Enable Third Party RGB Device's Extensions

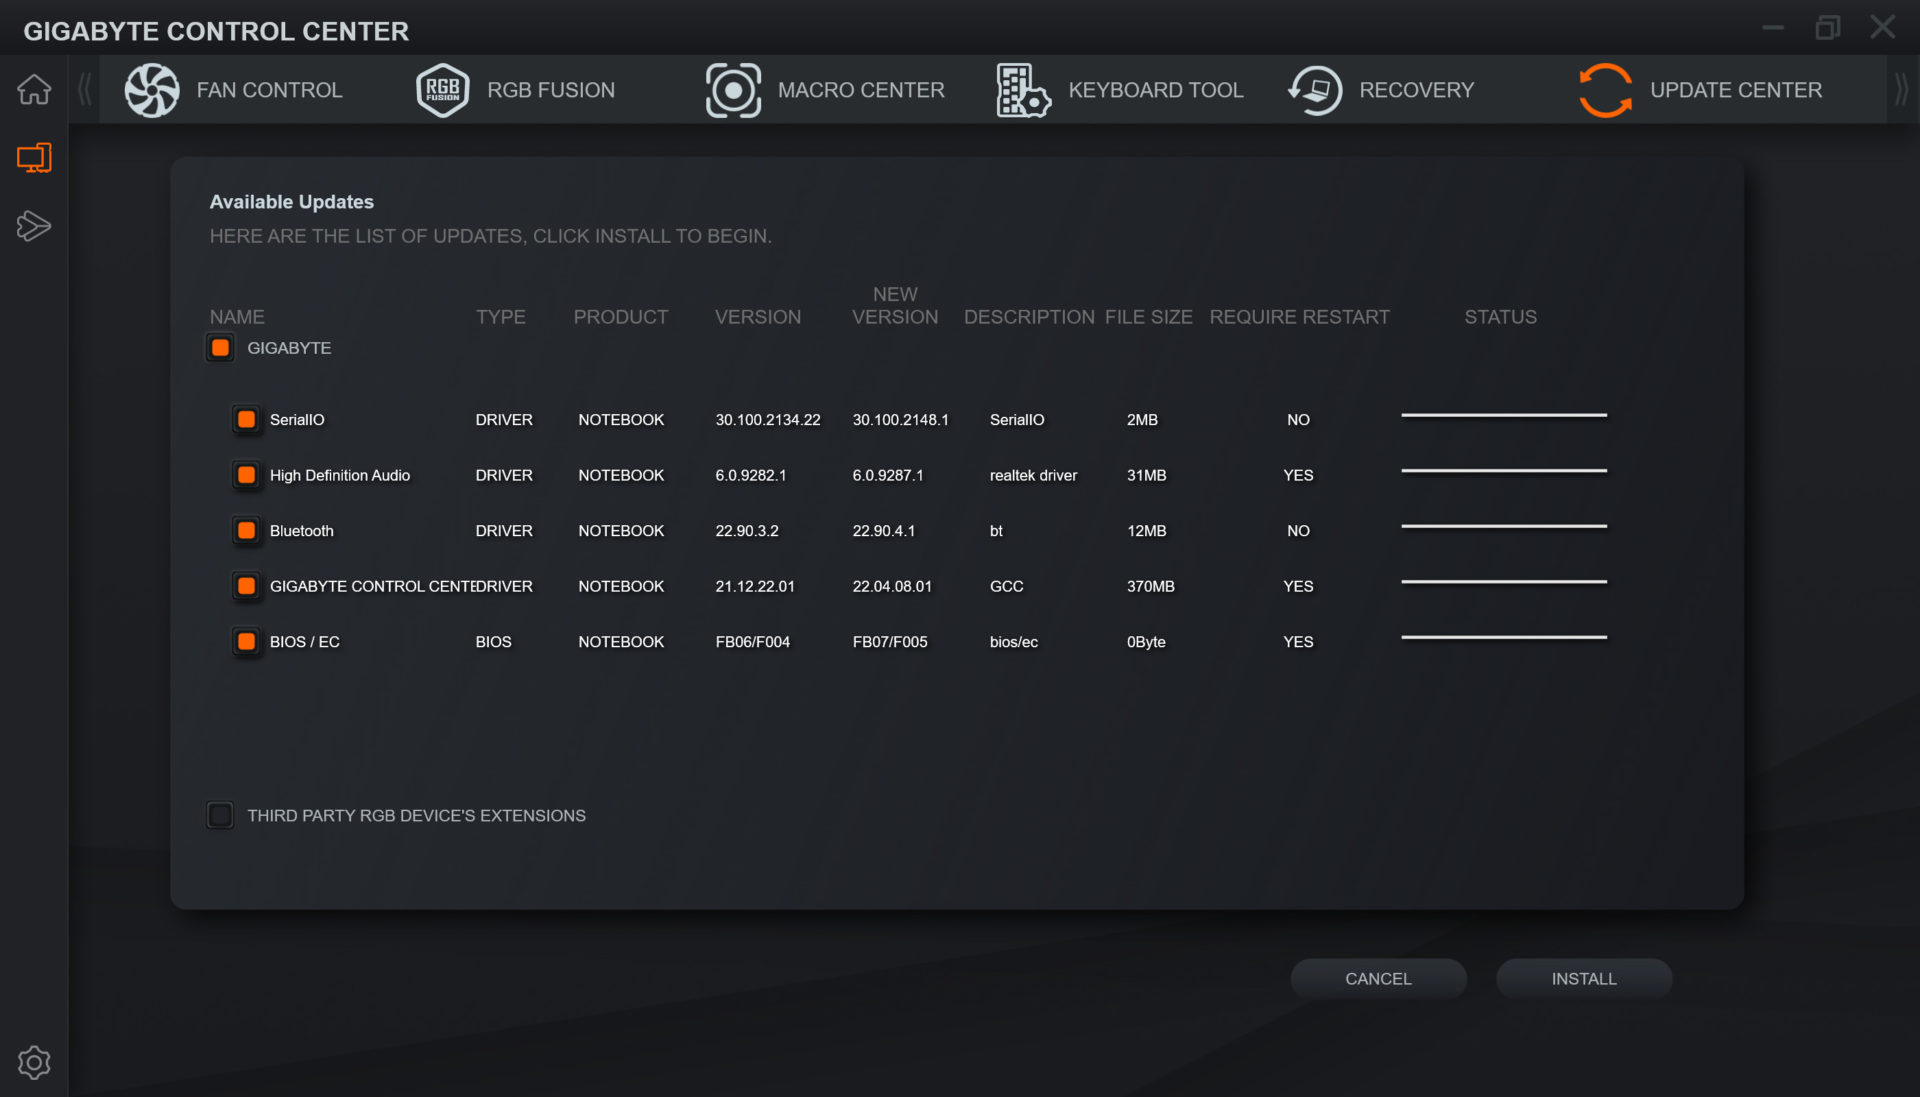pyautogui.click(x=220, y=816)
